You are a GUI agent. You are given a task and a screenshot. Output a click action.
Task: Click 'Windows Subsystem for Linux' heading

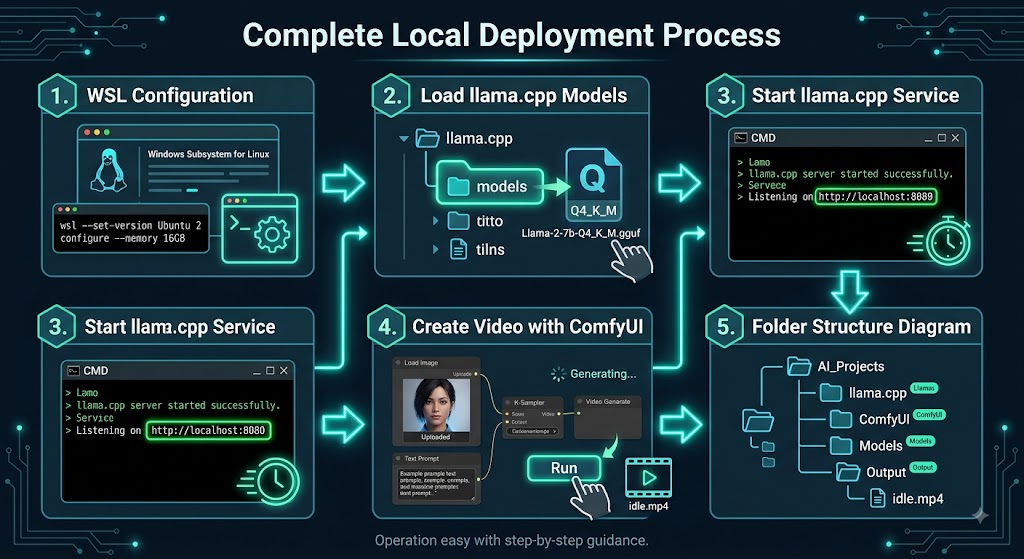click(208, 154)
